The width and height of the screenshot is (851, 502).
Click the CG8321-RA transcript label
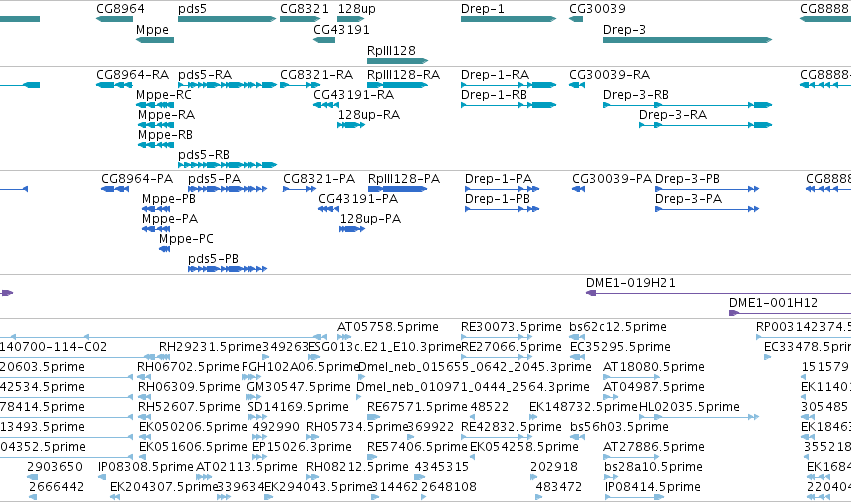pos(316,74)
